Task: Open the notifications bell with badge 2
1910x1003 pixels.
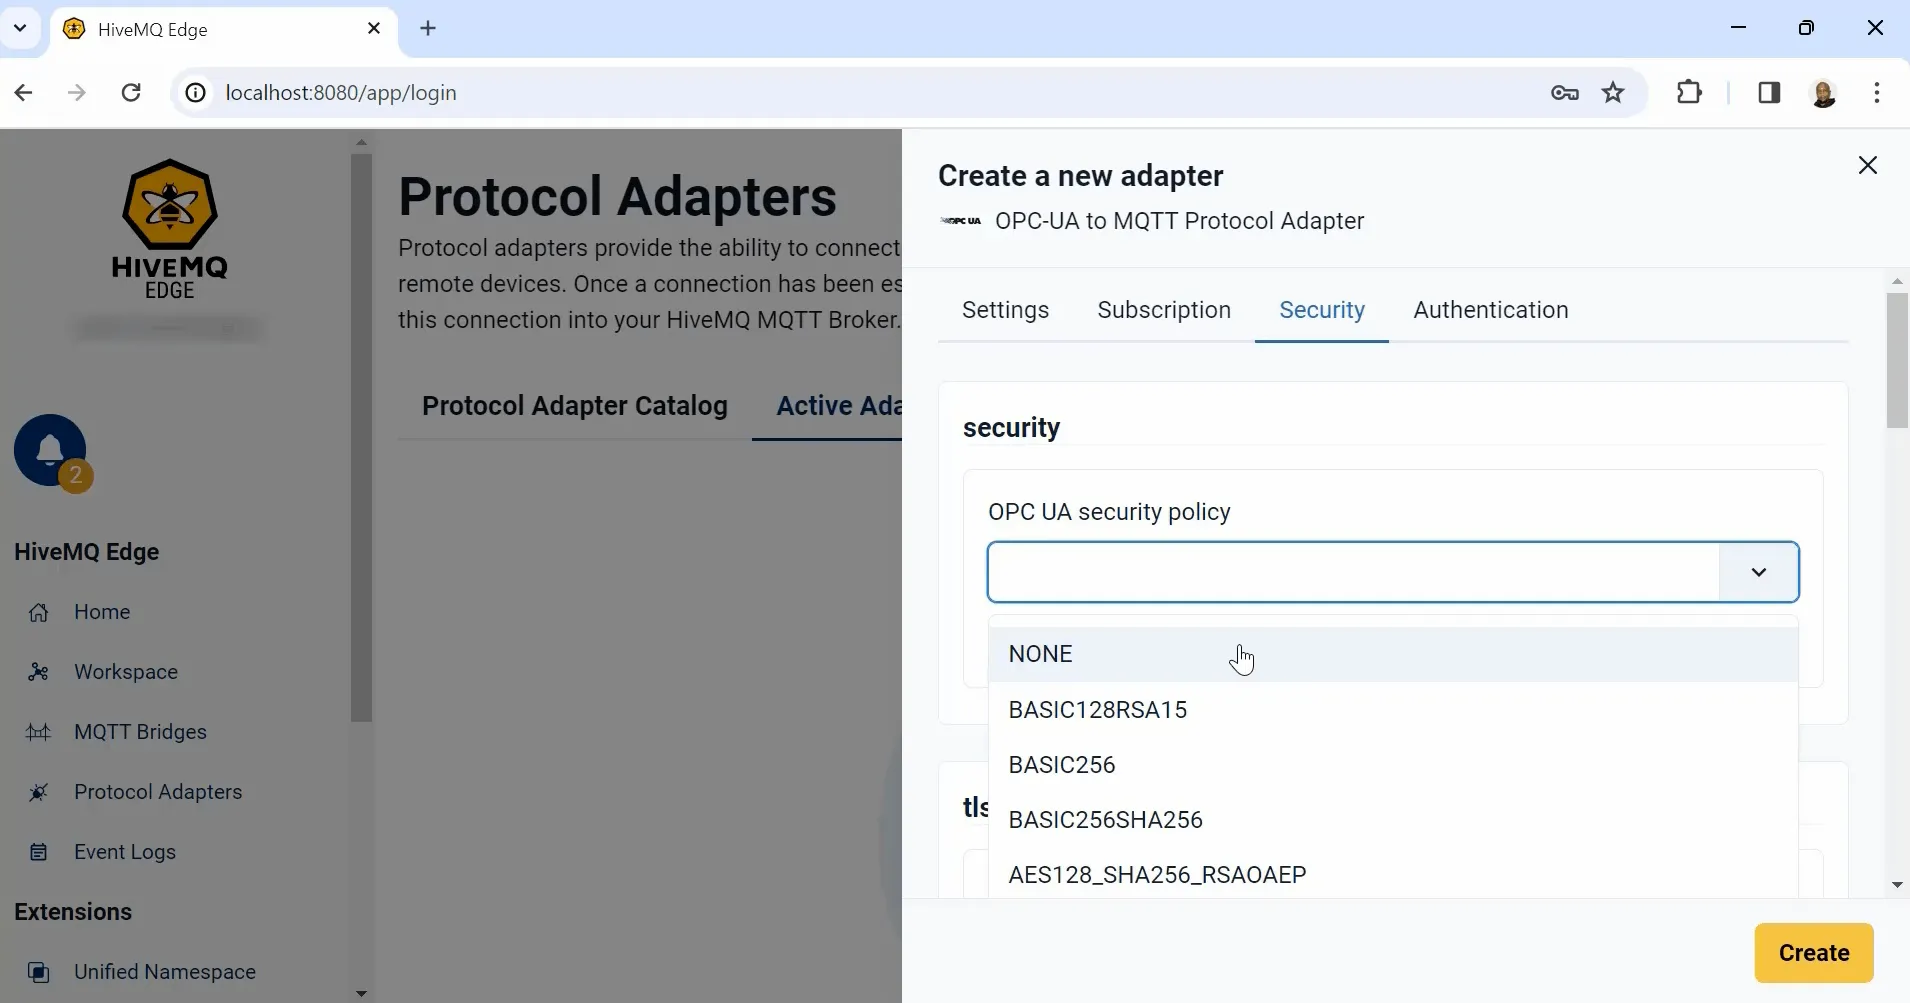Action: (50, 451)
